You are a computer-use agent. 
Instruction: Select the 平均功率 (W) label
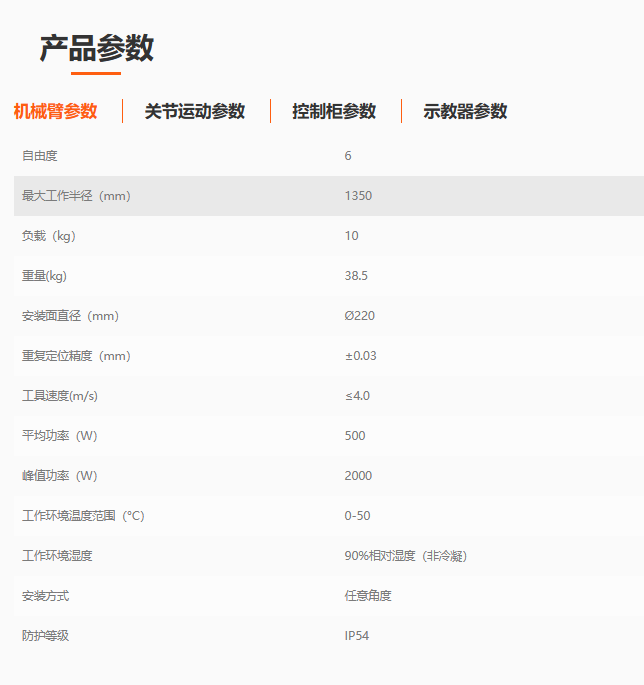click(60, 436)
